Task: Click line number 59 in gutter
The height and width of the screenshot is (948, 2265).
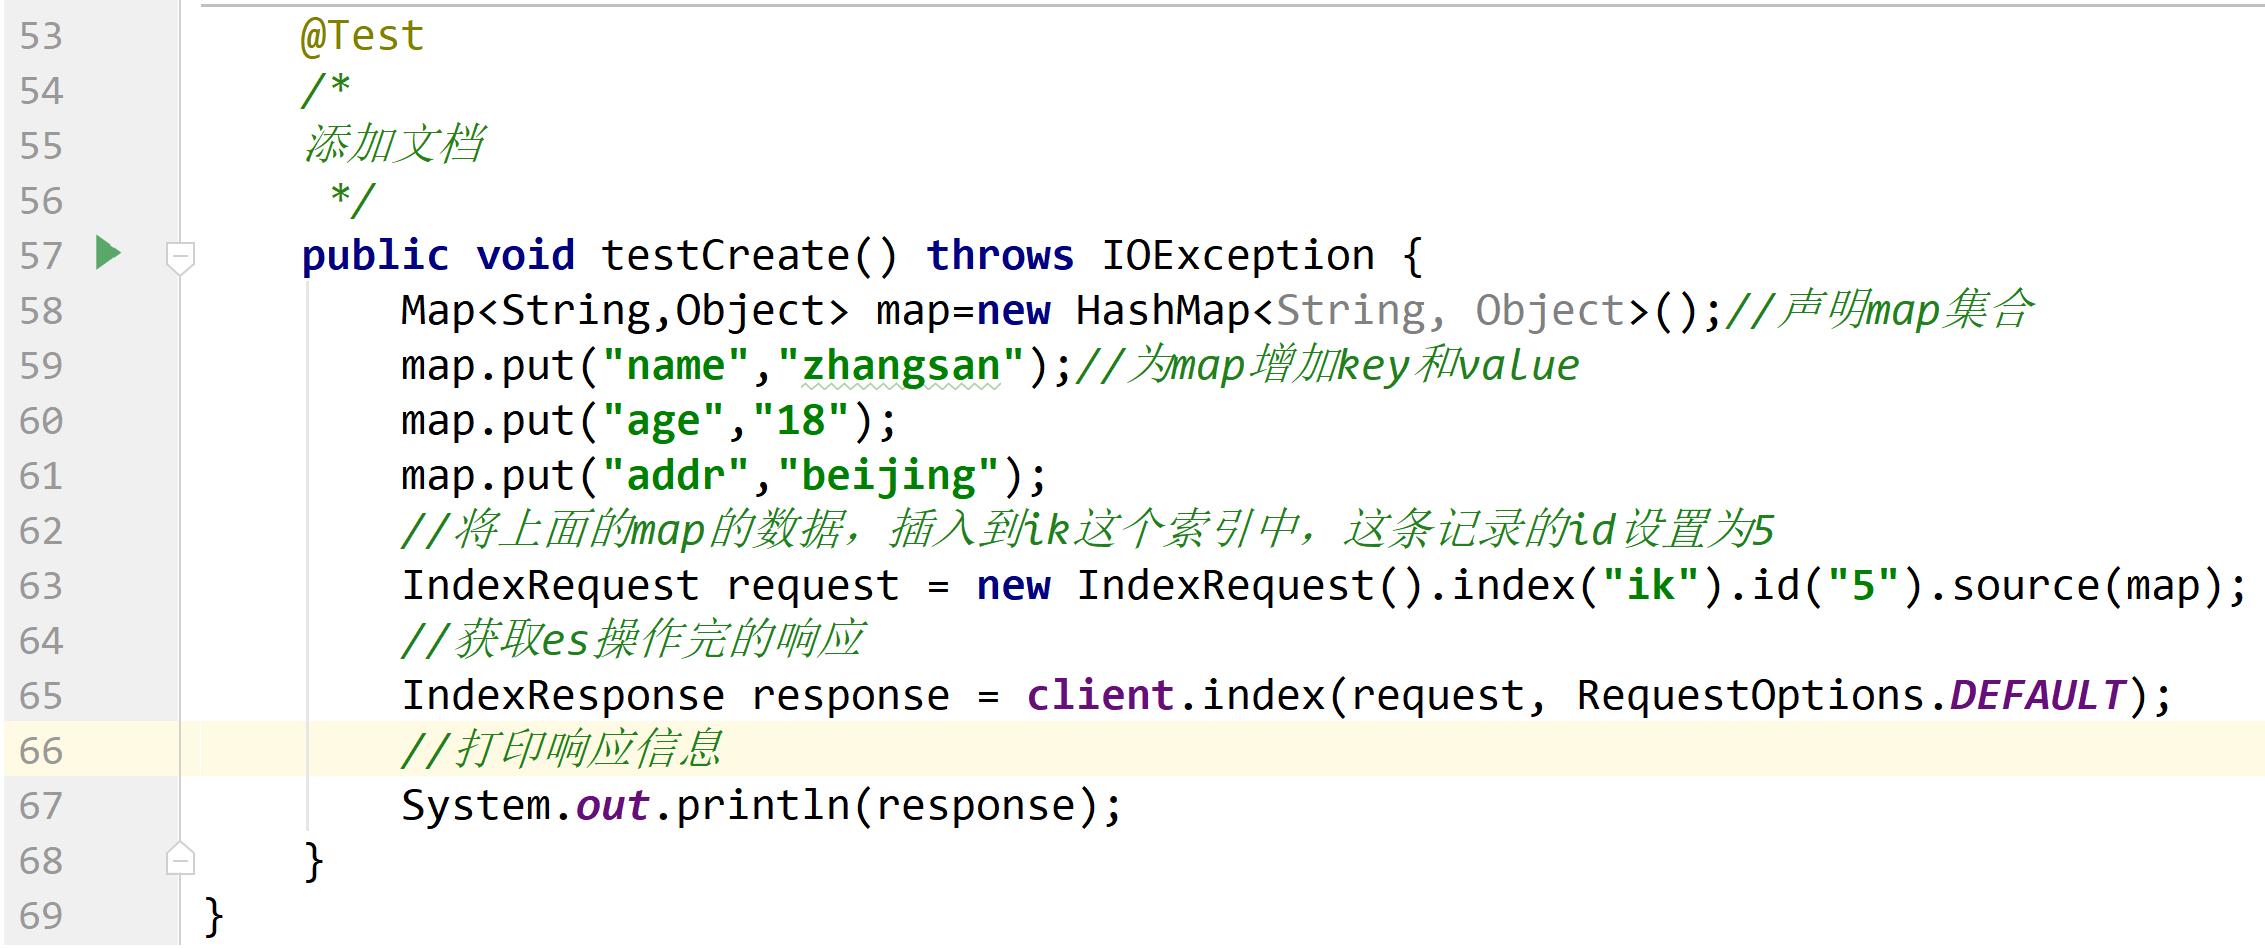Action: (x=41, y=367)
